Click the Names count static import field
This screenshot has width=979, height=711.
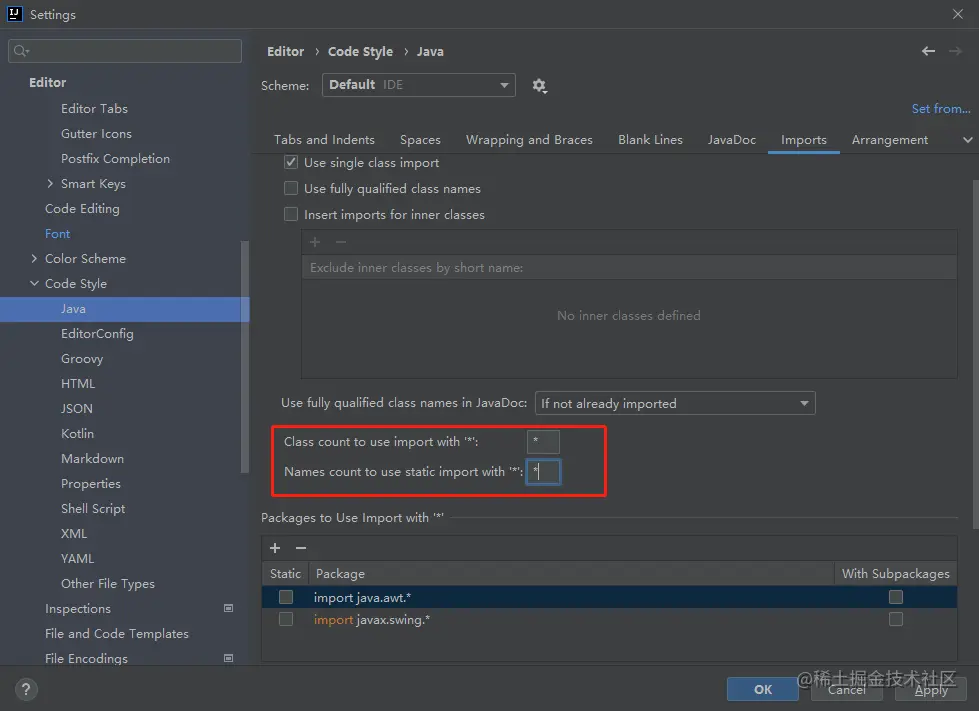click(543, 471)
